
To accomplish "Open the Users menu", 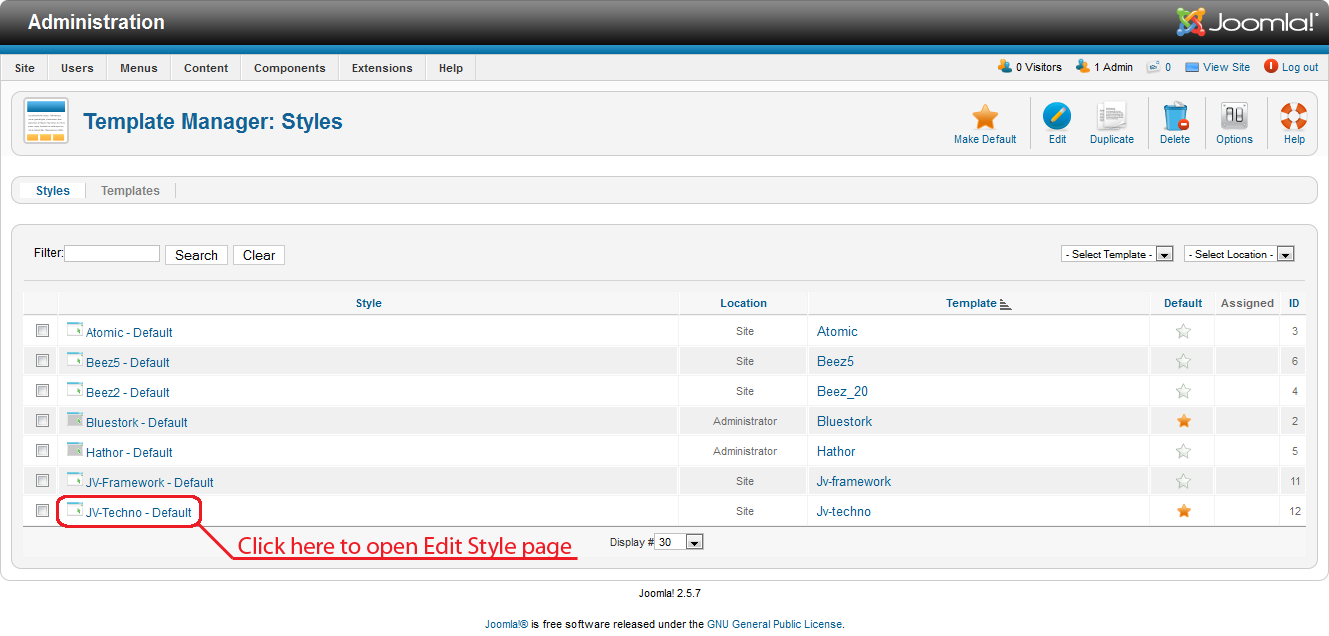I will coord(77,68).
